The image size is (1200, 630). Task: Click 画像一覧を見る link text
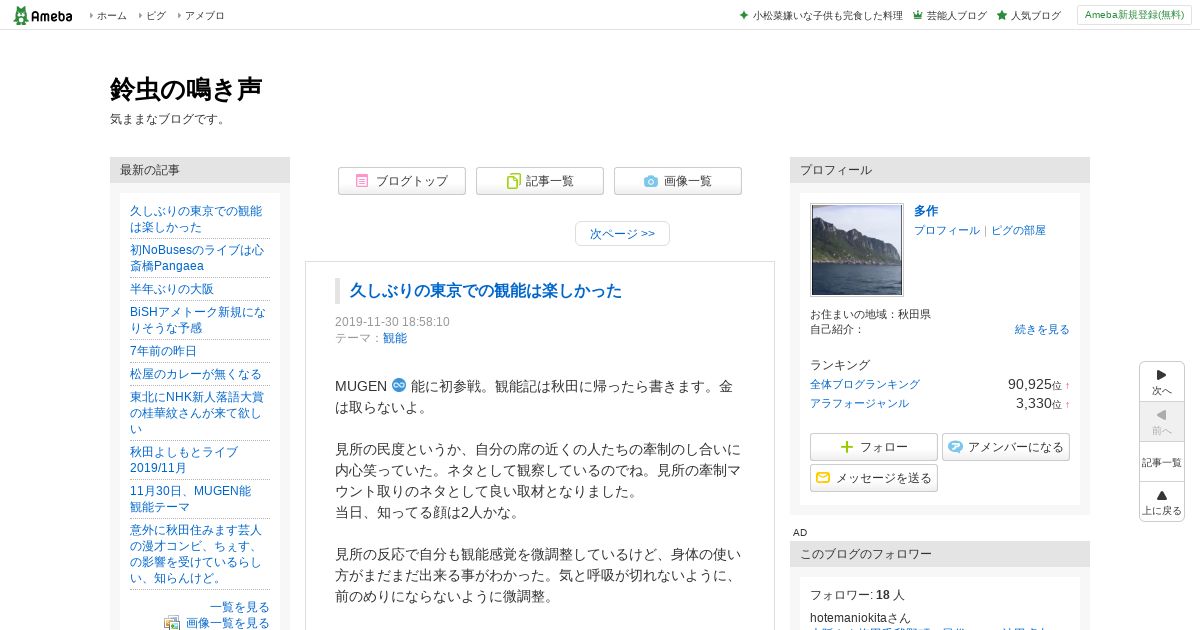228,623
